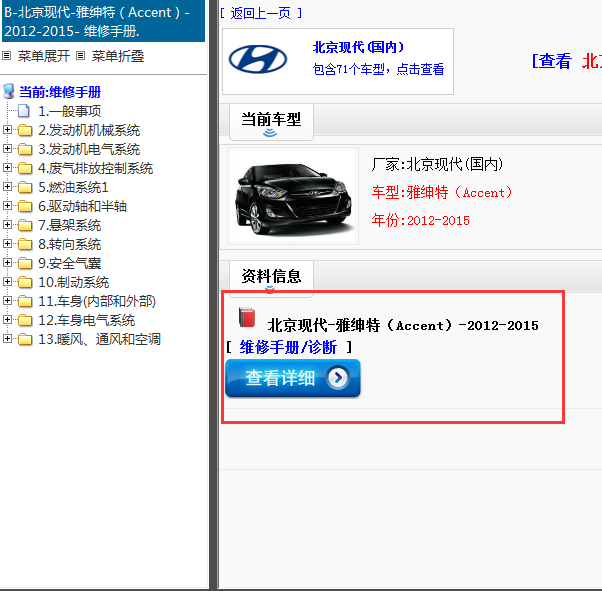The height and width of the screenshot is (591, 602).
Task: Click the folder icon for 3.发动机电气系统
Action: click(x=25, y=149)
